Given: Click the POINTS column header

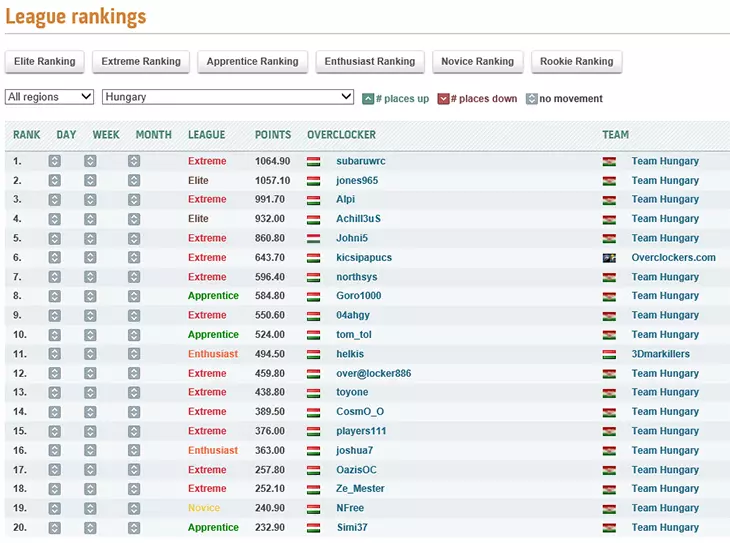Looking at the screenshot, I should [x=273, y=135].
